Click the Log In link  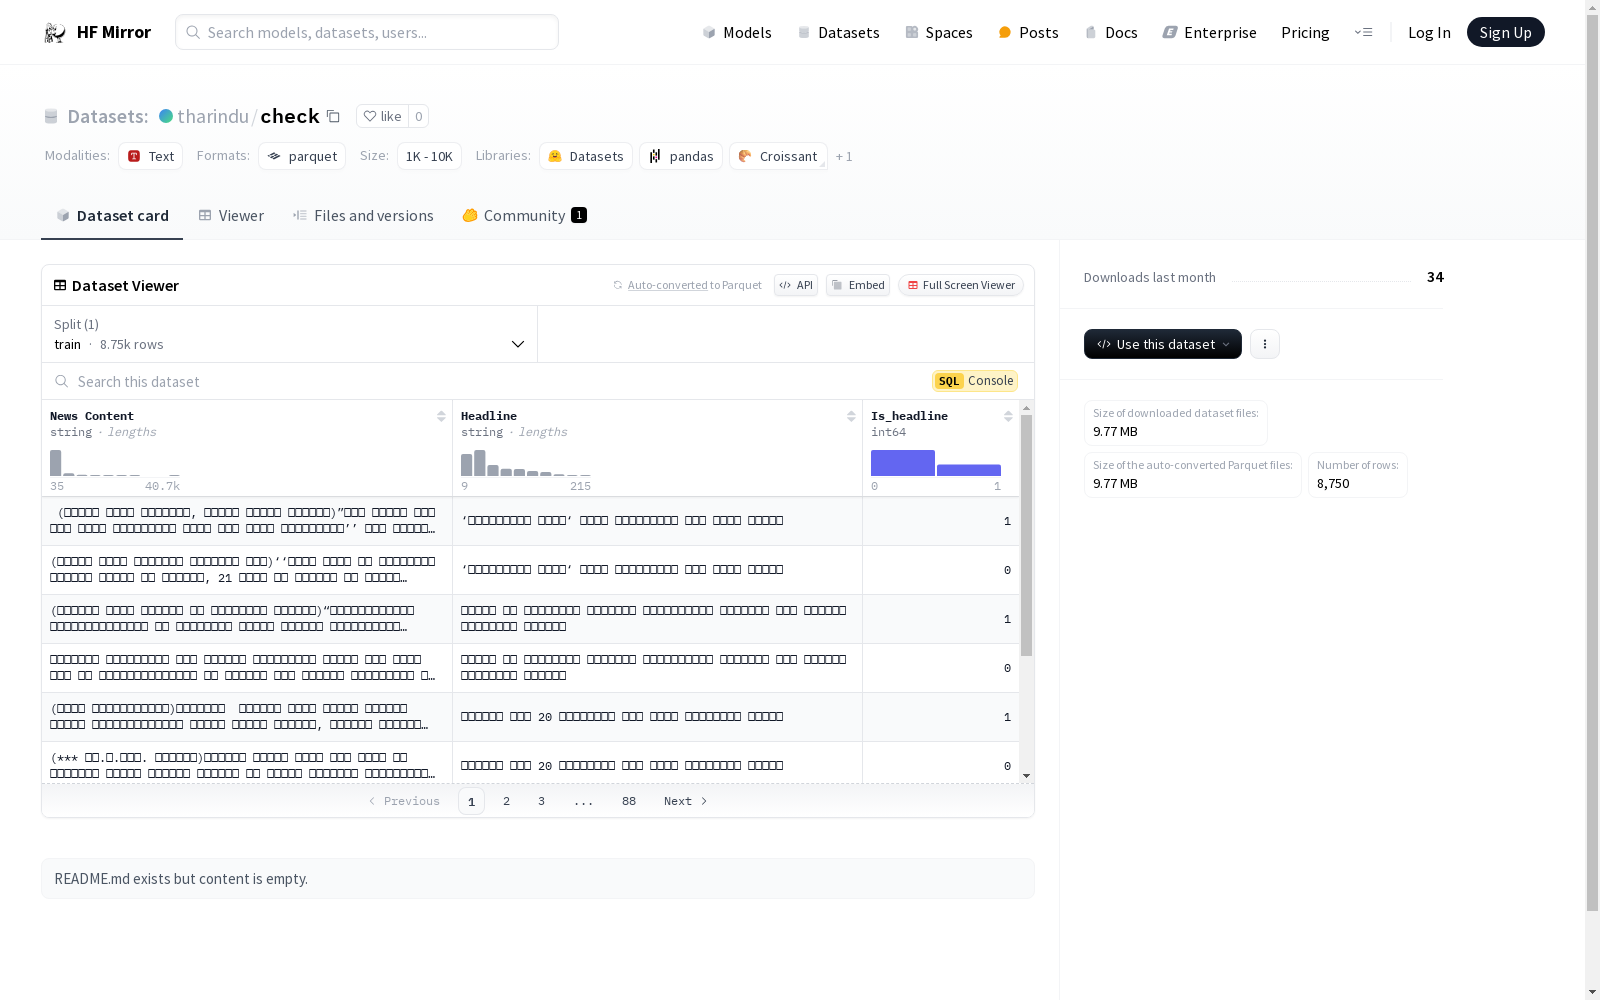pos(1429,32)
